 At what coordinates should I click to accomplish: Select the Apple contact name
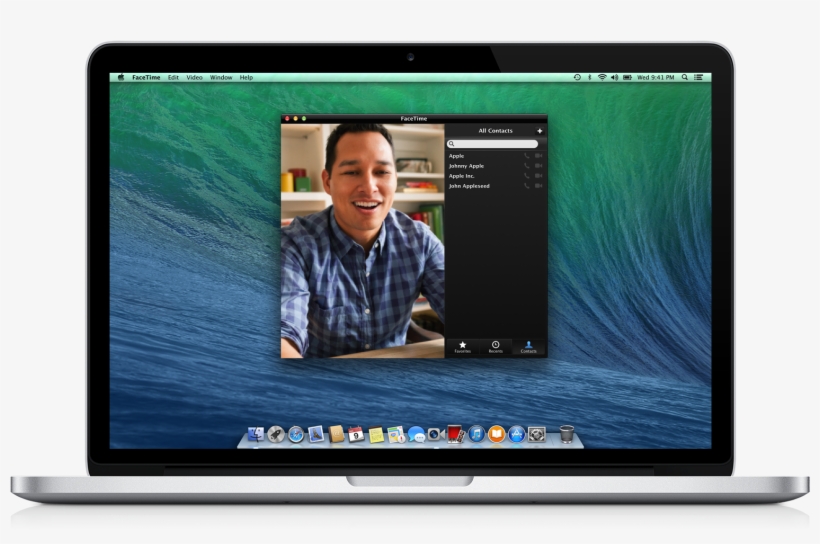456,156
